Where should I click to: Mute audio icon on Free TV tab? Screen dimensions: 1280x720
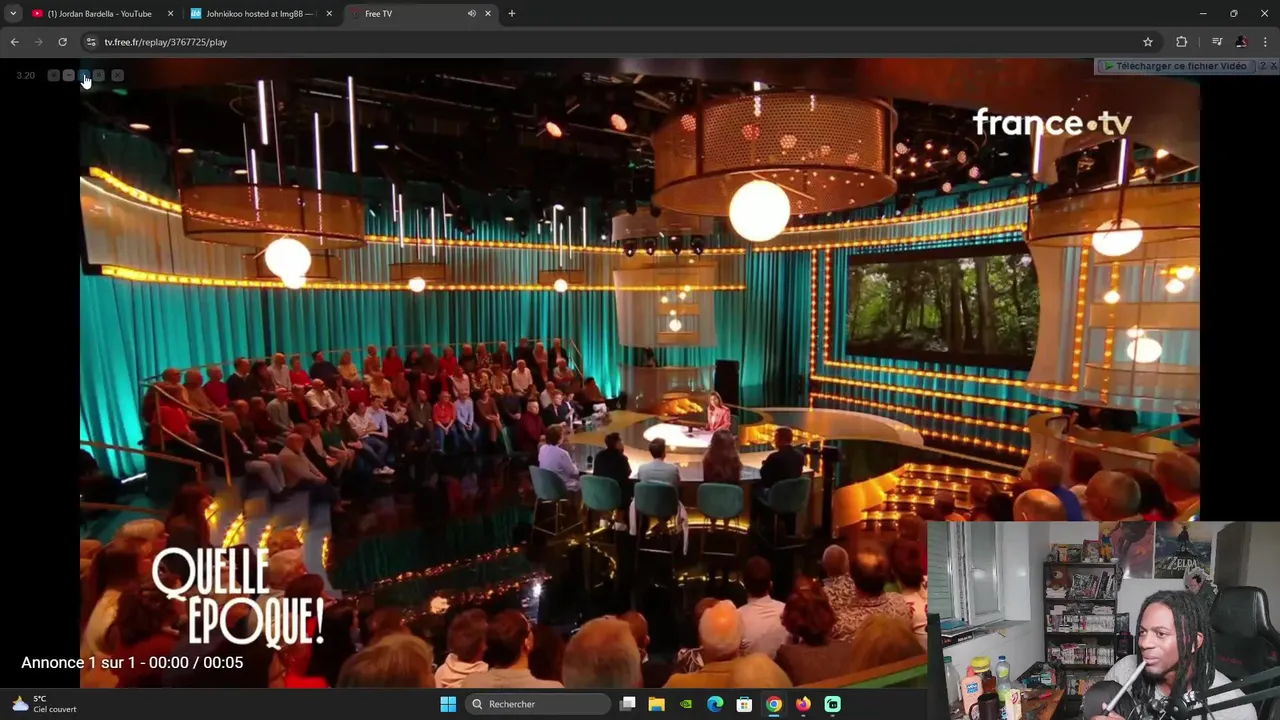click(471, 14)
